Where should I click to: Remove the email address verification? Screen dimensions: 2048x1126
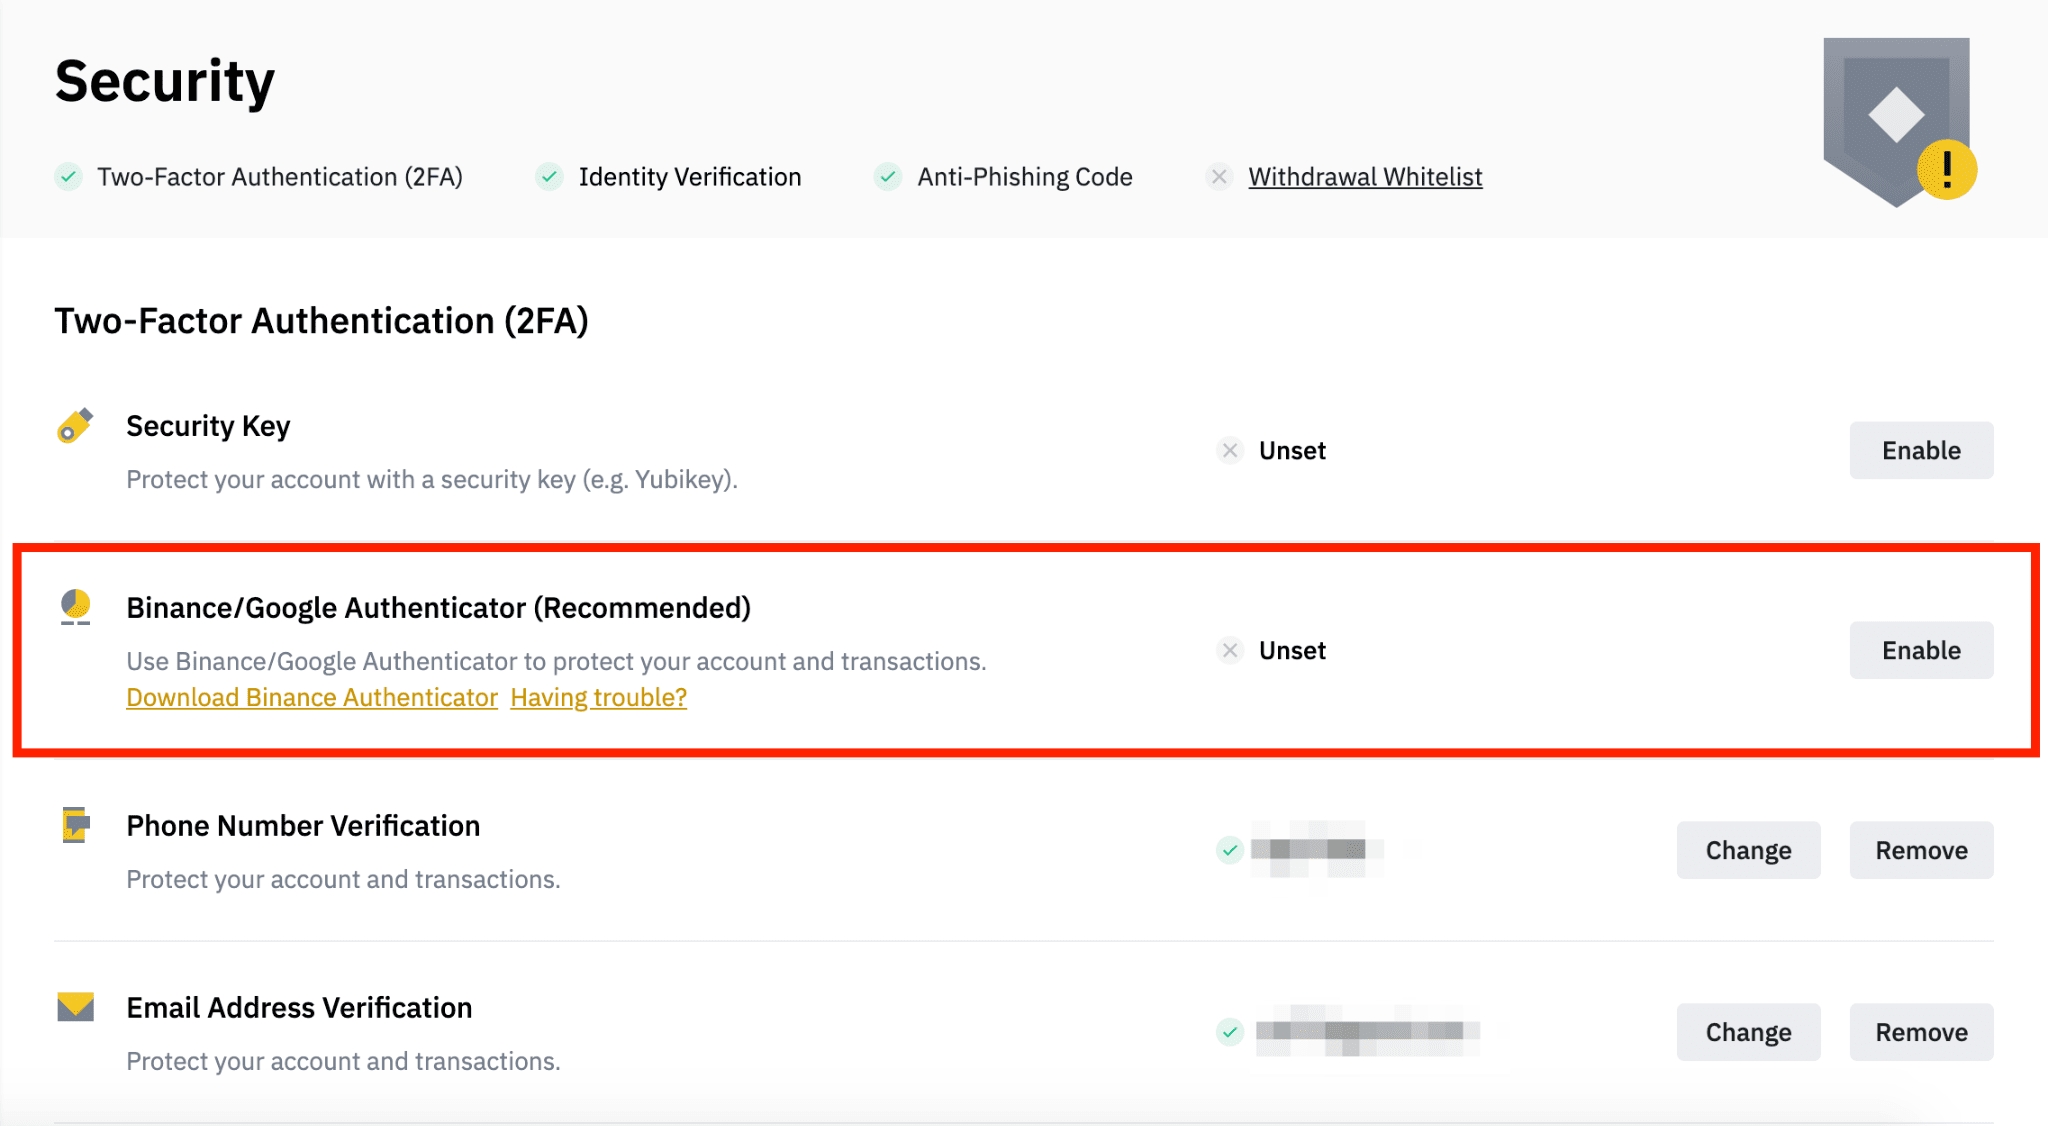pos(1920,1032)
